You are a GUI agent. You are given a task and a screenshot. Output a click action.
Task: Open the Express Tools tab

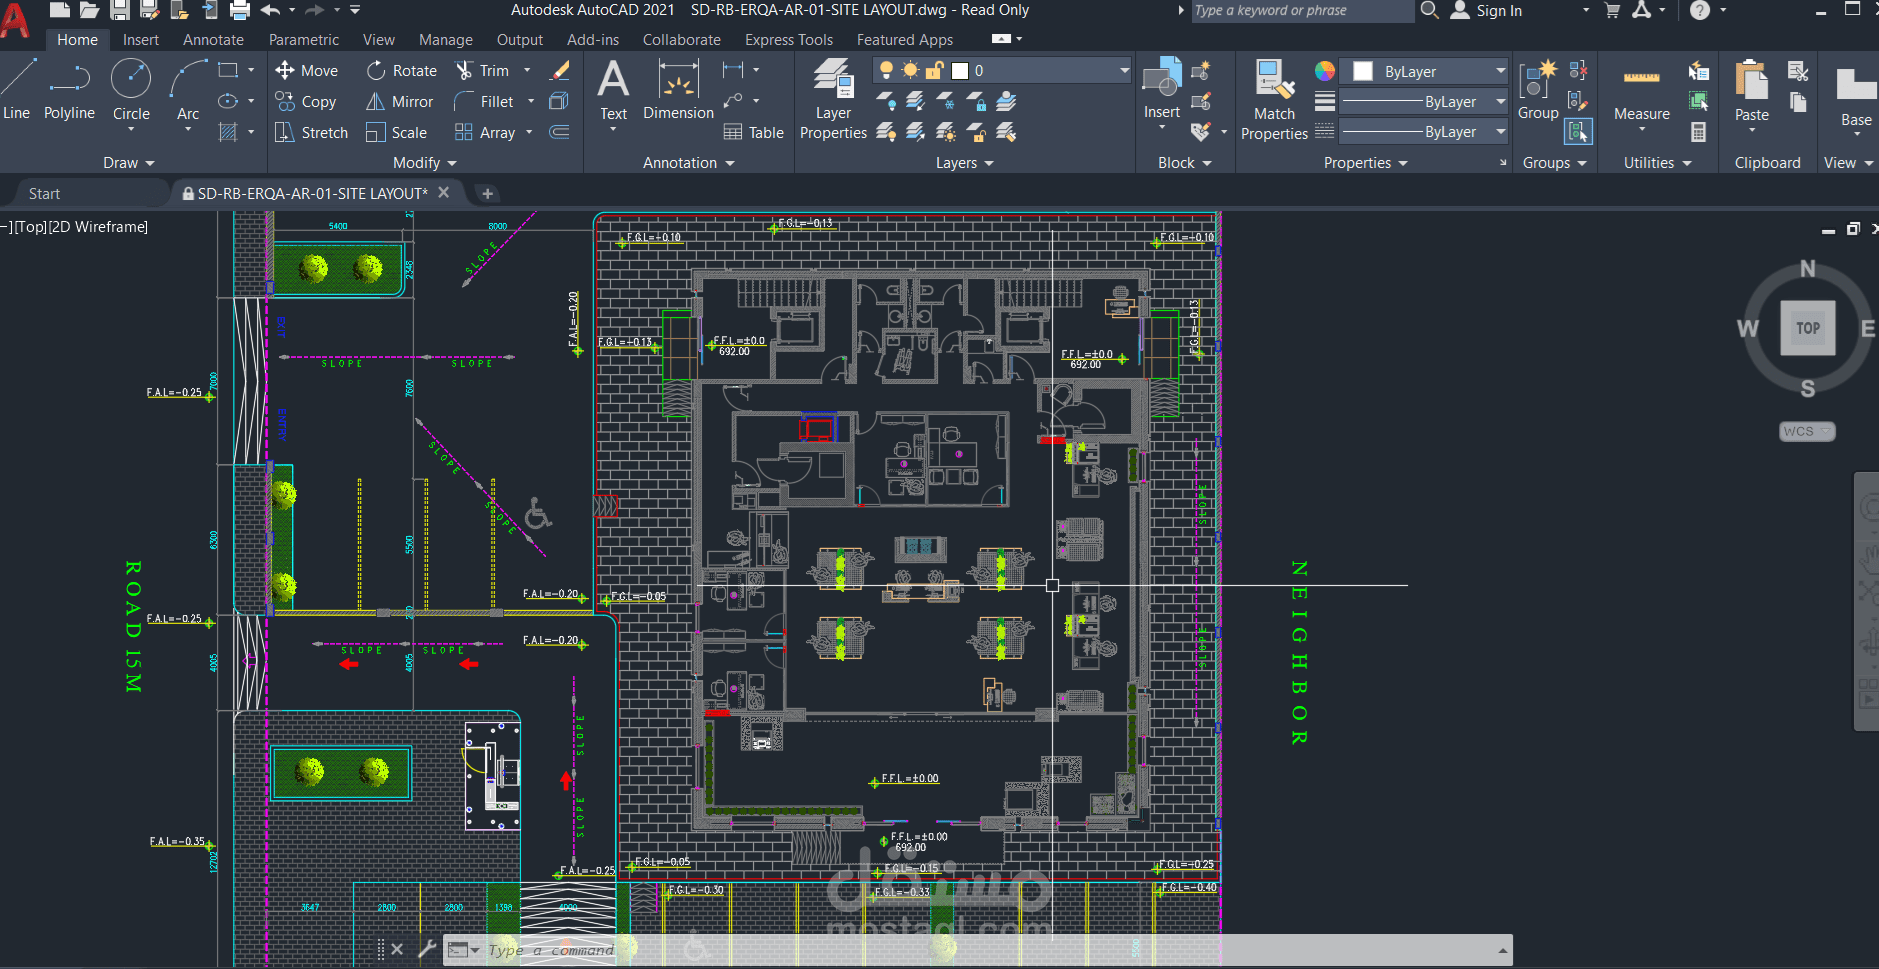point(789,40)
